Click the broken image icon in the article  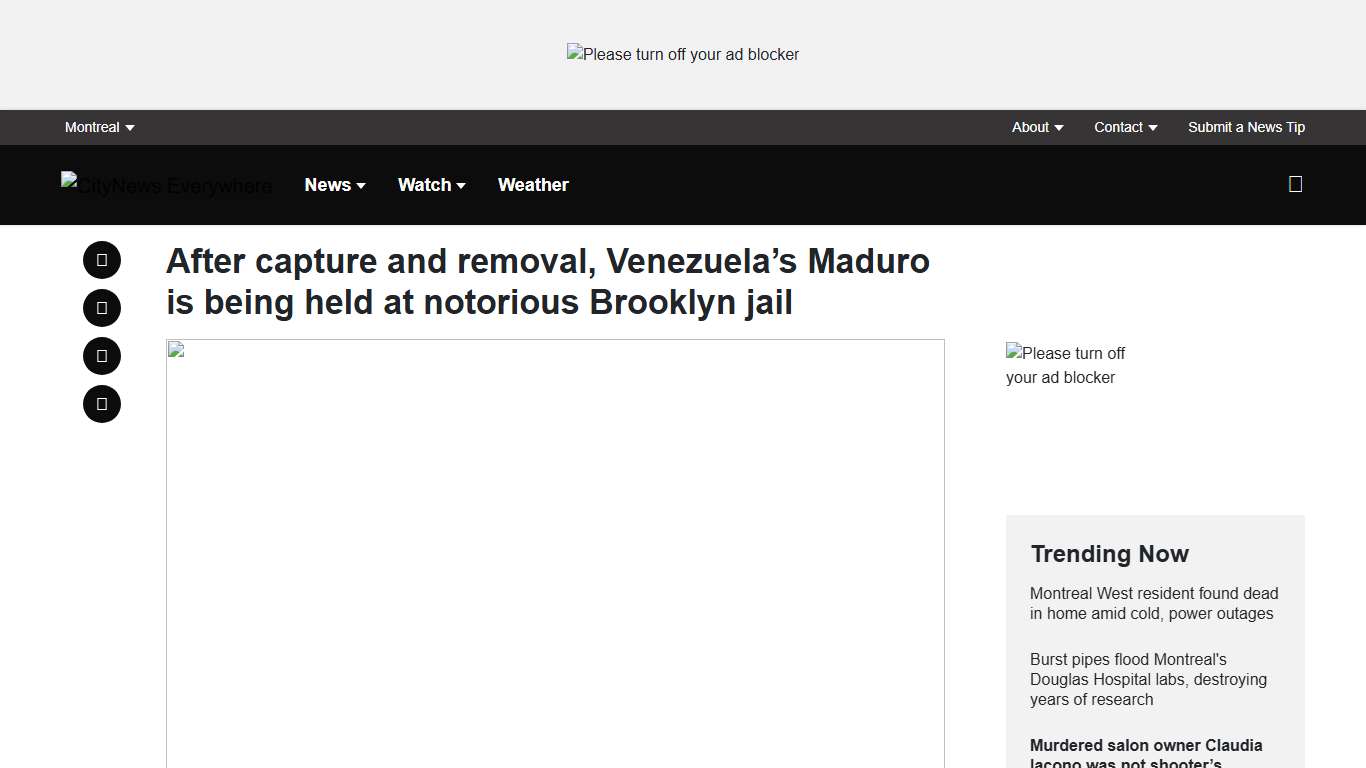click(178, 349)
